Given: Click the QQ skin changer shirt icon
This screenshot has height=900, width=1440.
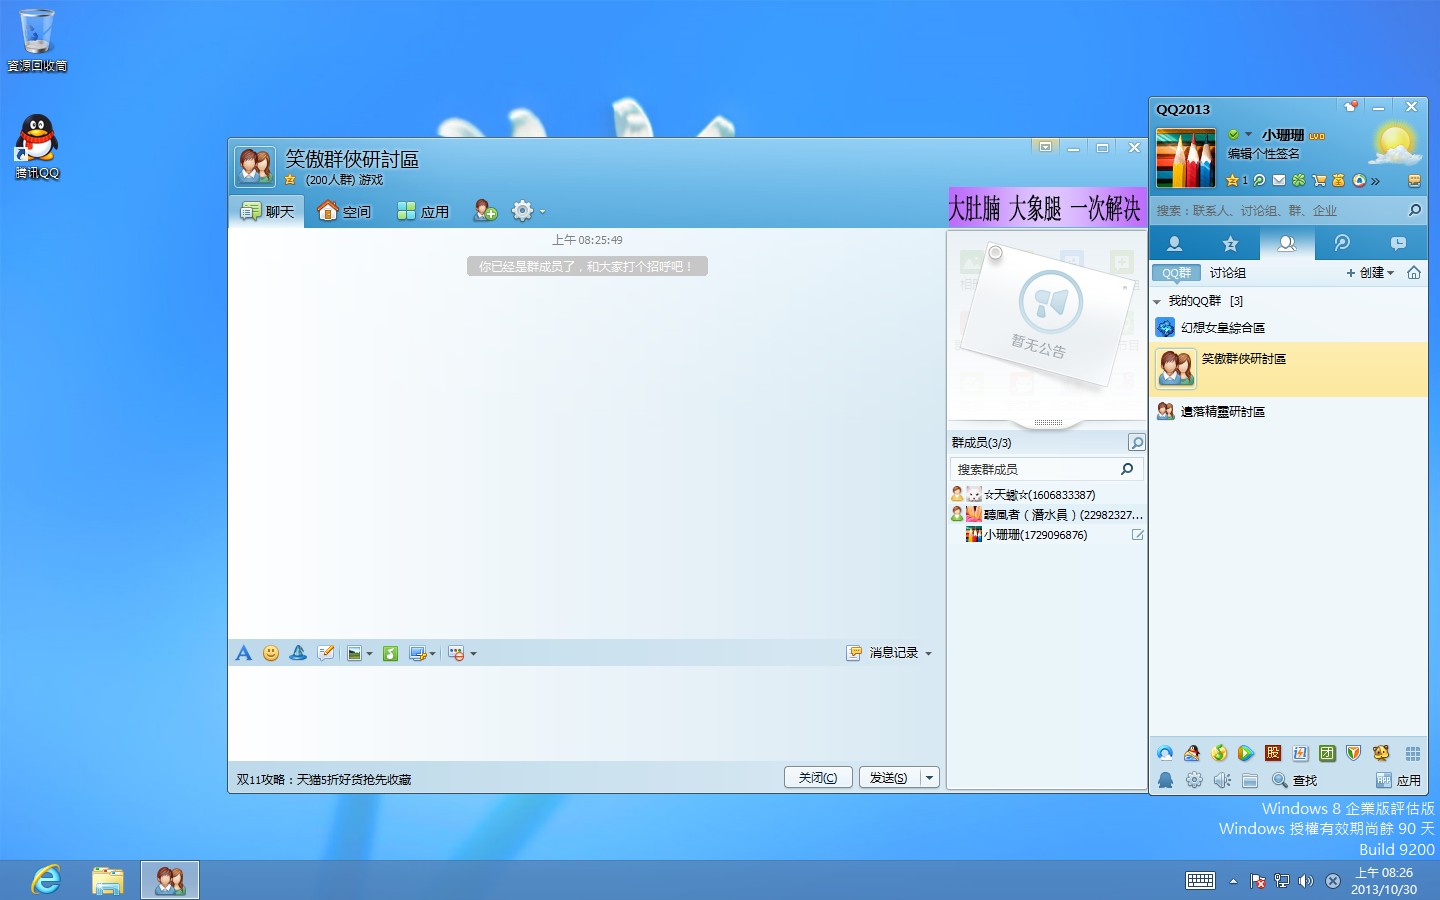Looking at the screenshot, I should (1350, 105).
